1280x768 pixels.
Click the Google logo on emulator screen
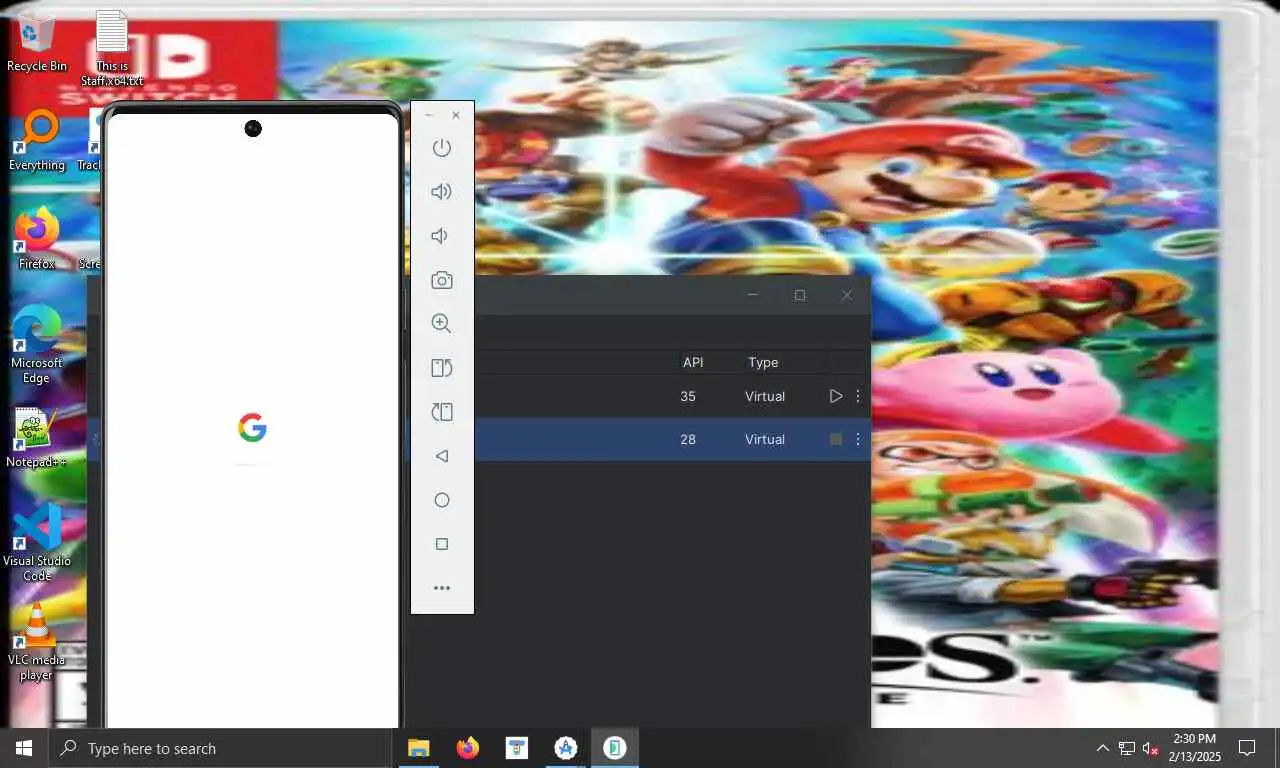tap(252, 428)
